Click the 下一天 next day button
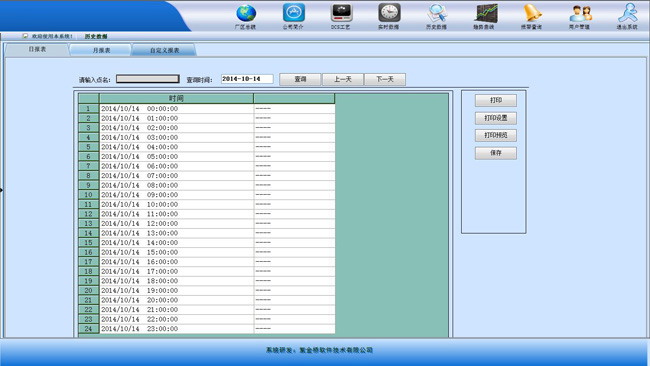 [385, 79]
